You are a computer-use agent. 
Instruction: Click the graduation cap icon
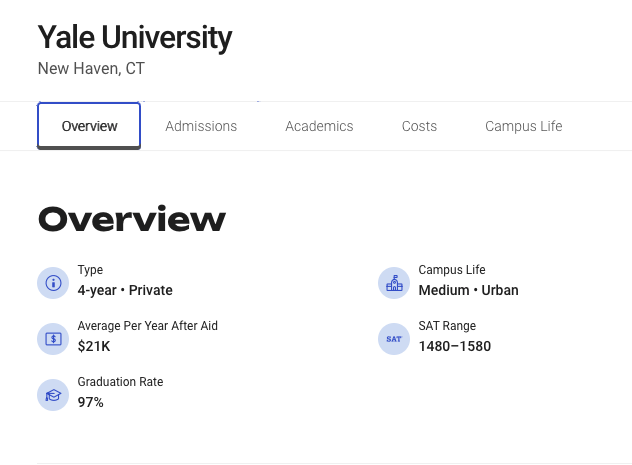point(53,395)
